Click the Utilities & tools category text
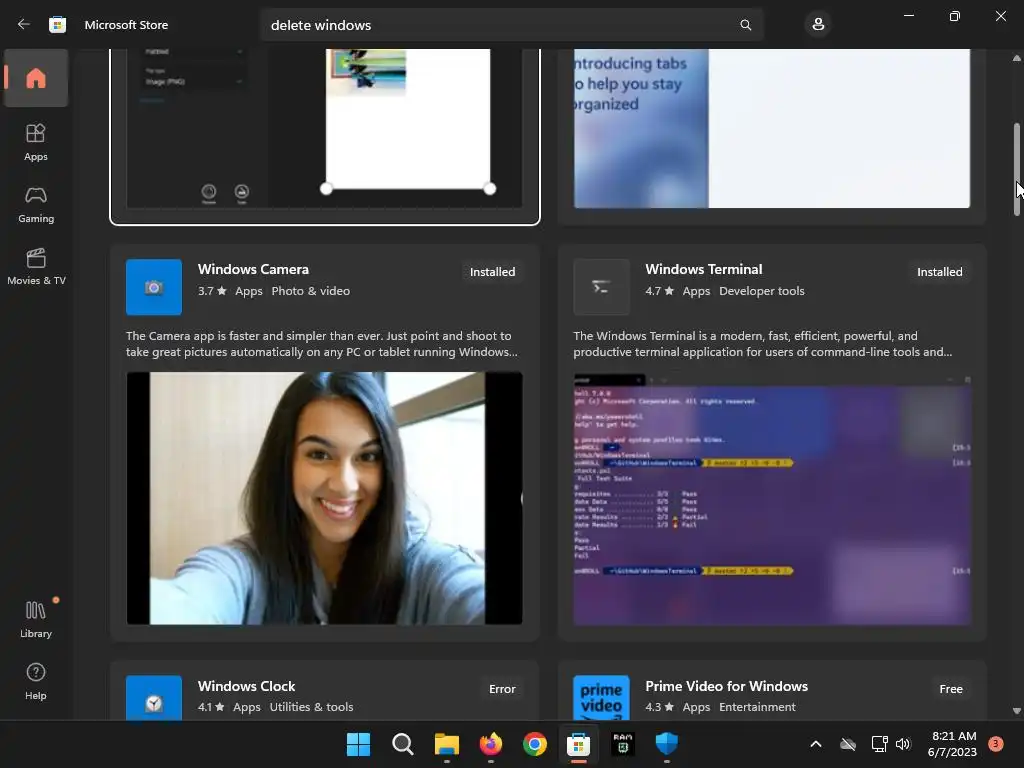1024x768 pixels. pyautogui.click(x=311, y=707)
